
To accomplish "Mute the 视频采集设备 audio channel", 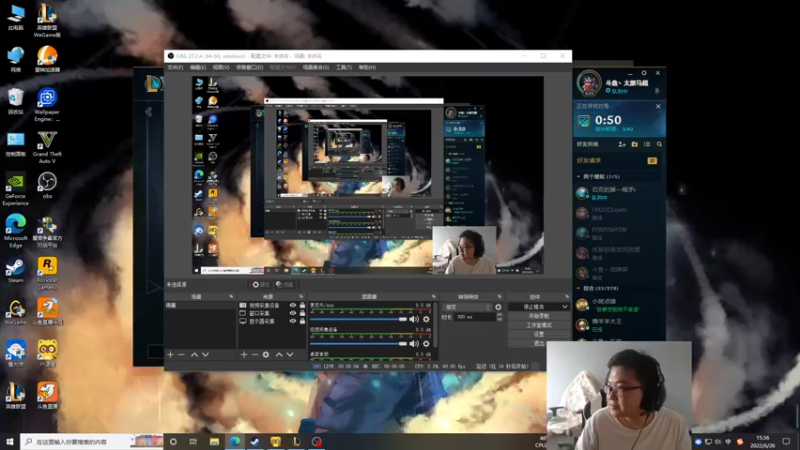I will tap(414, 344).
